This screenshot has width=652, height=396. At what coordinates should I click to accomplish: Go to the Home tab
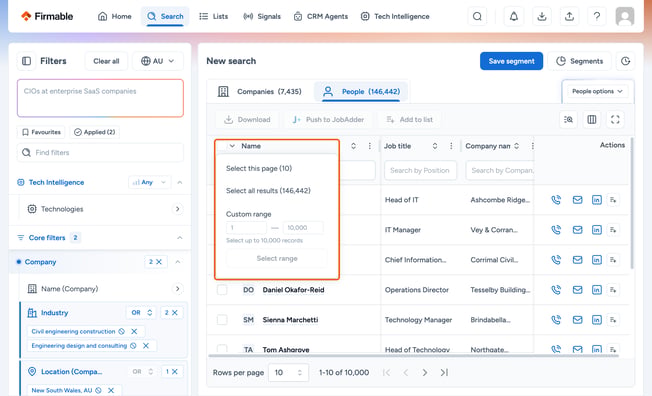tap(115, 17)
